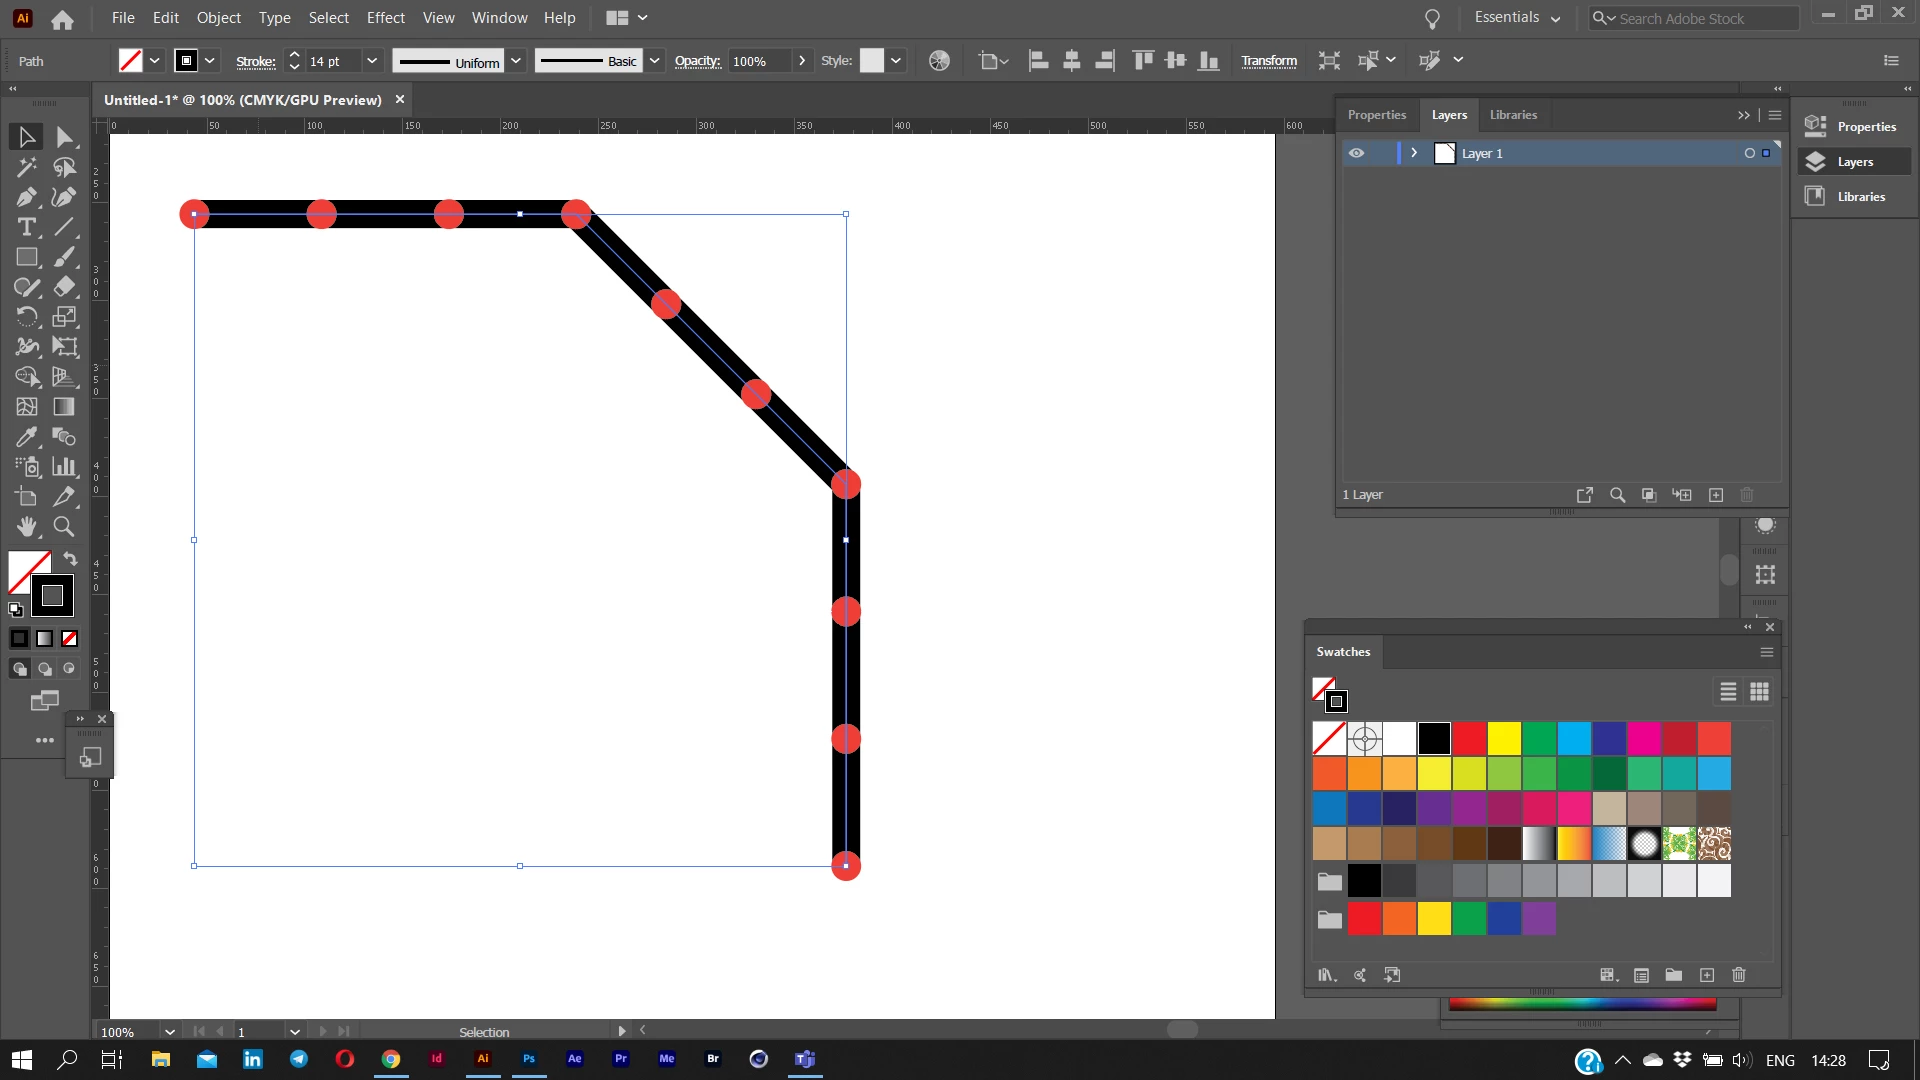The width and height of the screenshot is (1920, 1080).
Task: Click Create New Layer icon
Action: pyautogui.click(x=1716, y=495)
